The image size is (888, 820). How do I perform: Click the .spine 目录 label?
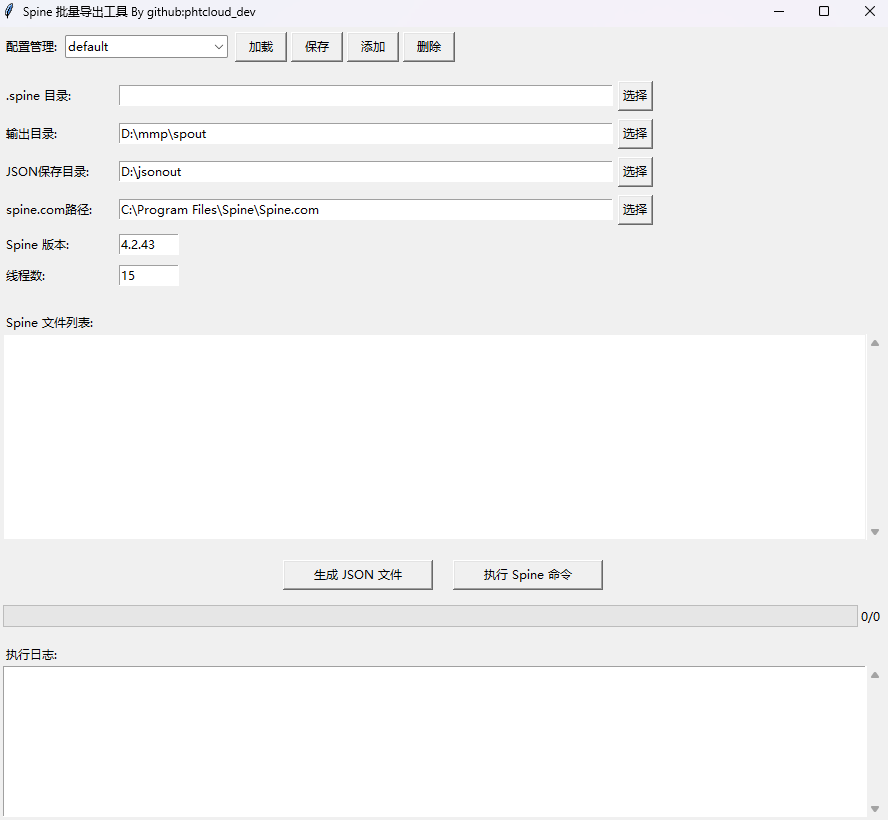[39, 96]
